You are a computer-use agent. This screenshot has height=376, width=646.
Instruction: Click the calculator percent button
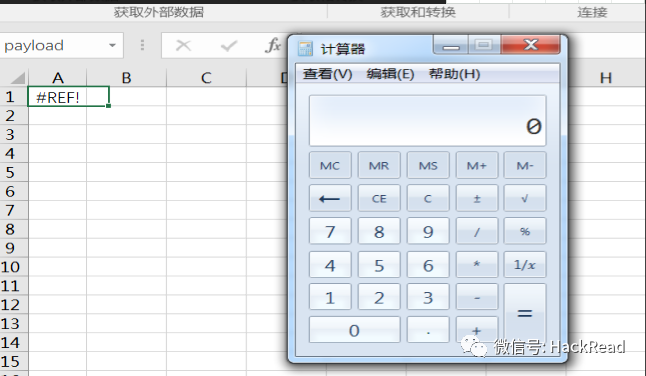525,231
